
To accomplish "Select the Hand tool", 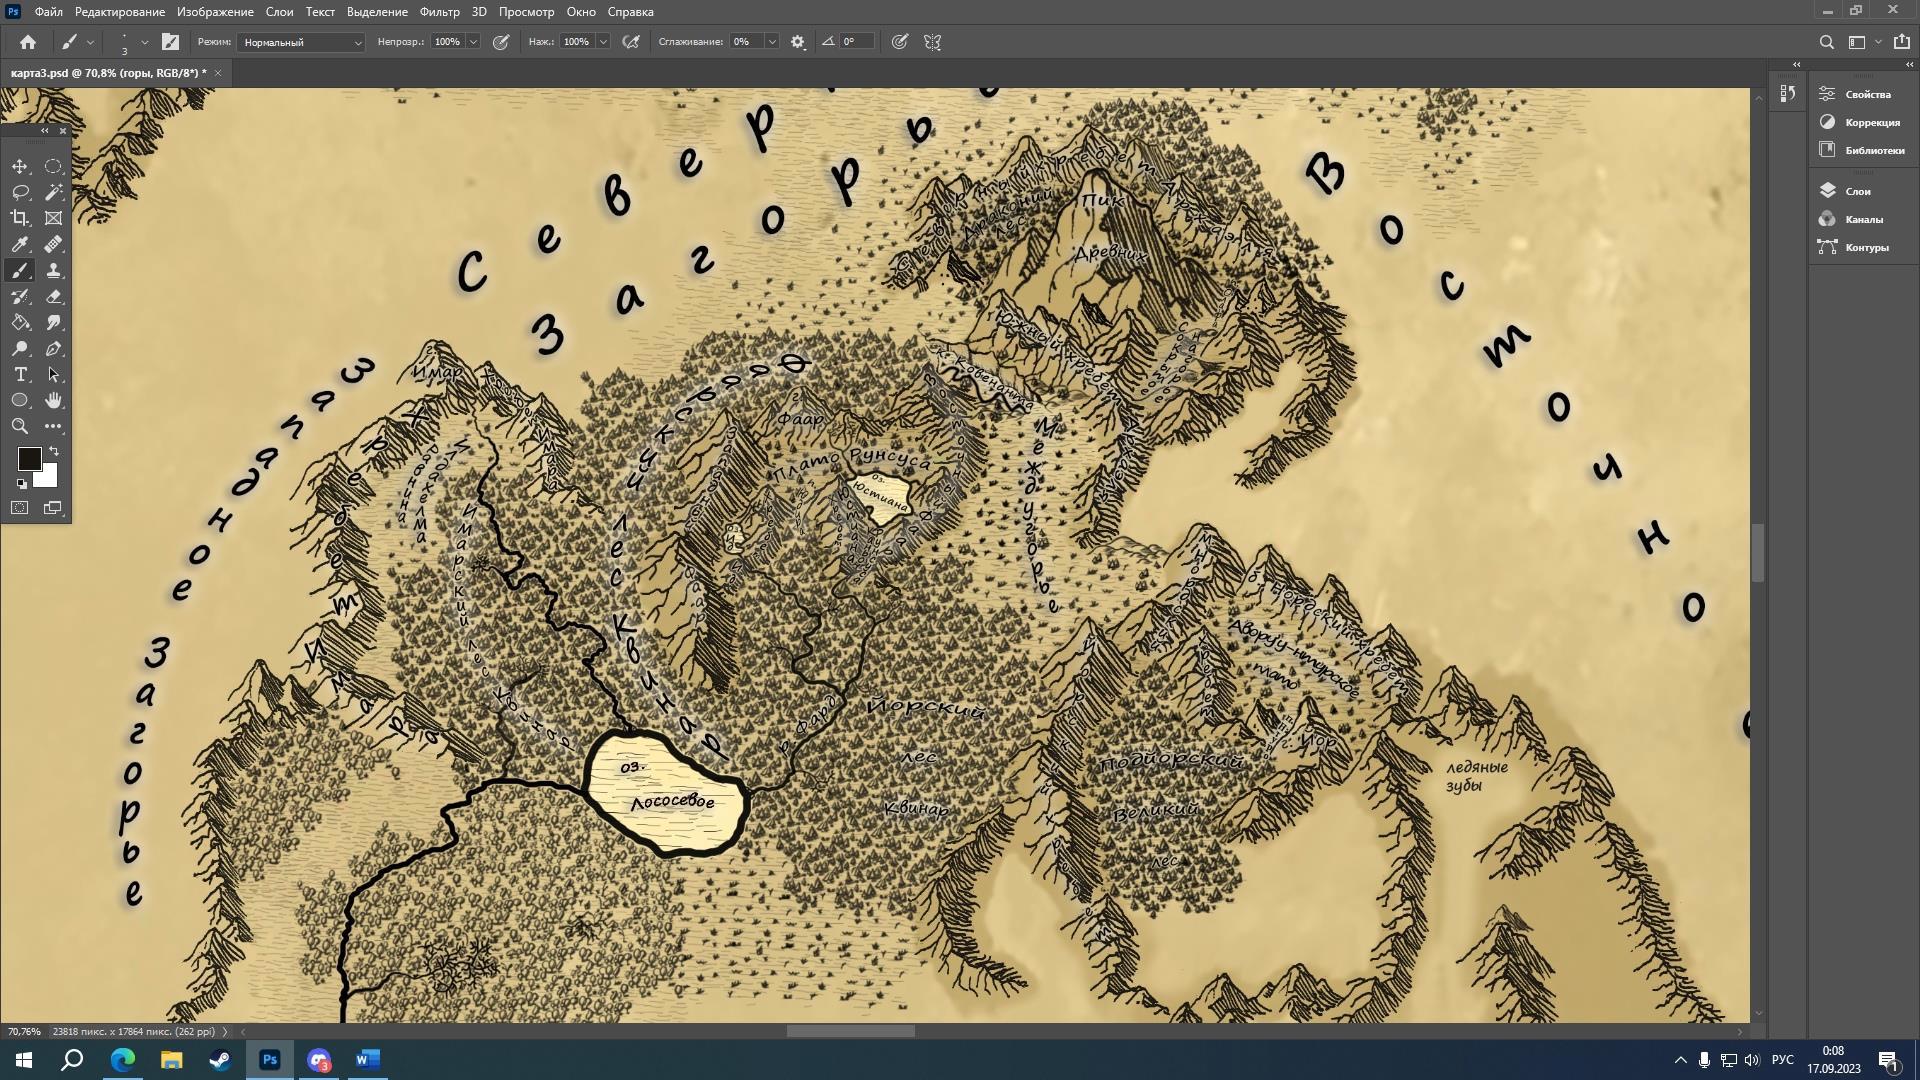I will (54, 400).
